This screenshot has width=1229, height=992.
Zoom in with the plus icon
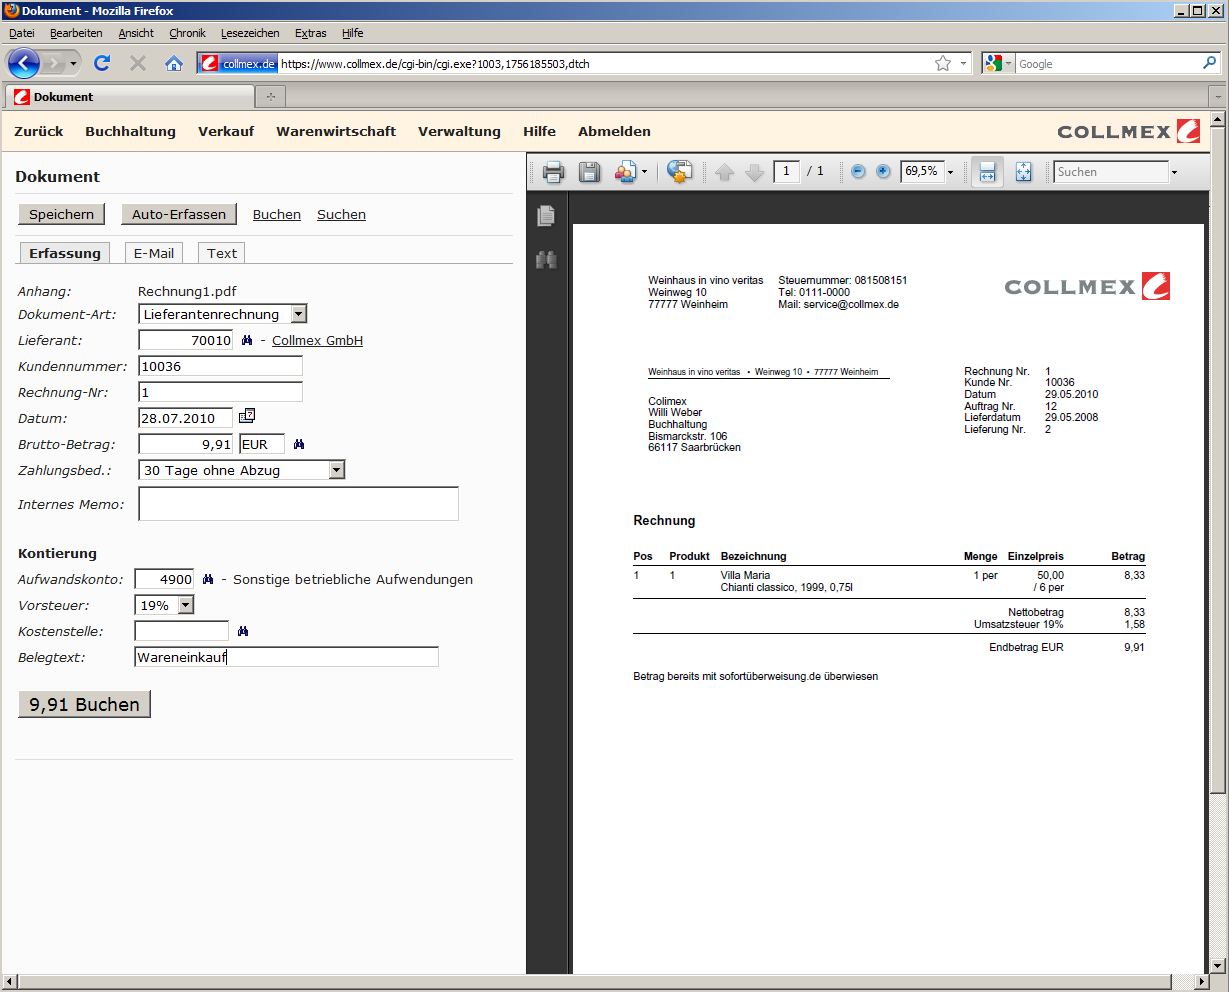tap(883, 172)
